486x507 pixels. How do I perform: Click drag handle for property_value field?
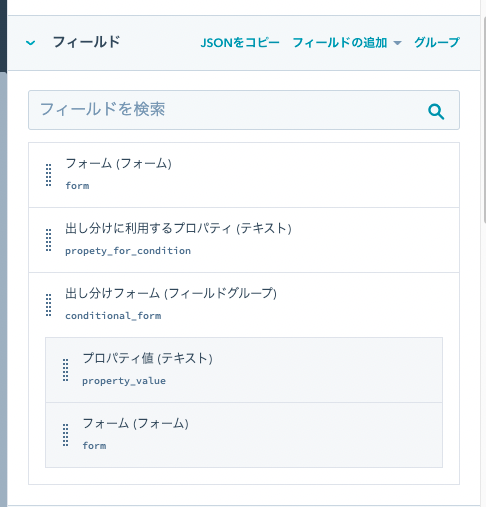tap(66, 370)
